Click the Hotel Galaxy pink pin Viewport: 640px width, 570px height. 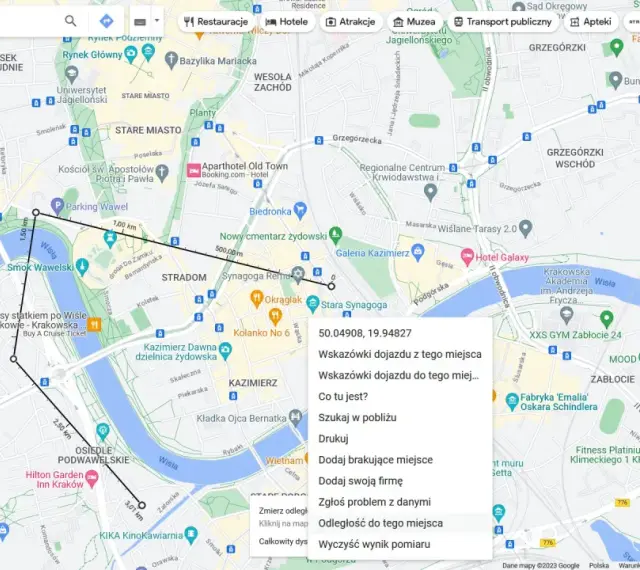pos(467,257)
